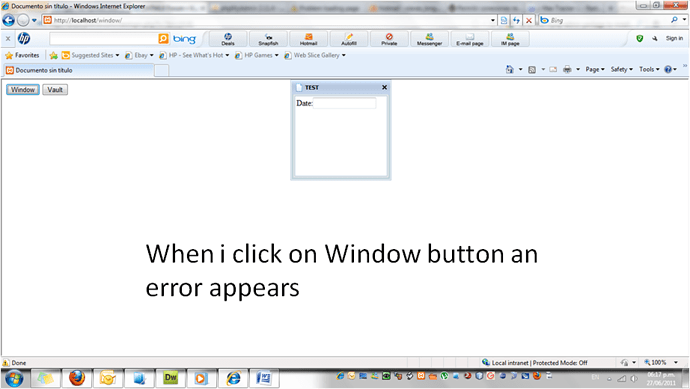The height and width of the screenshot is (389, 690).
Task: Open the Safety menu
Action: 621,70
